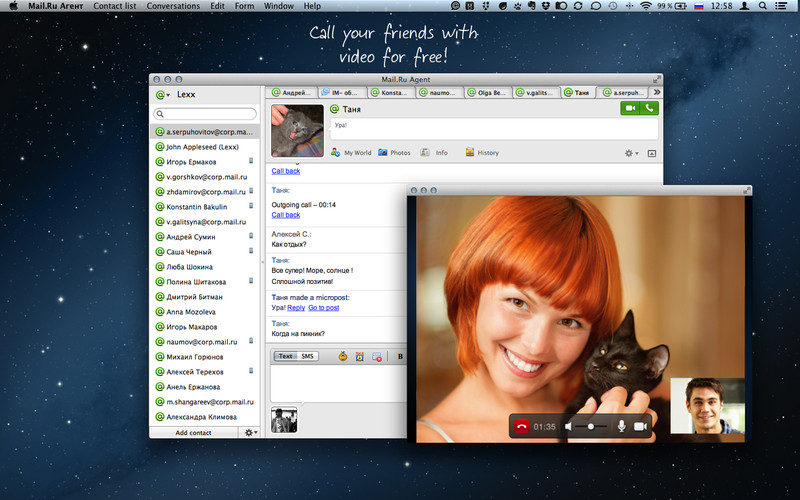Open the Russian flag input source menu
800x500 pixels.
(x=699, y=6)
